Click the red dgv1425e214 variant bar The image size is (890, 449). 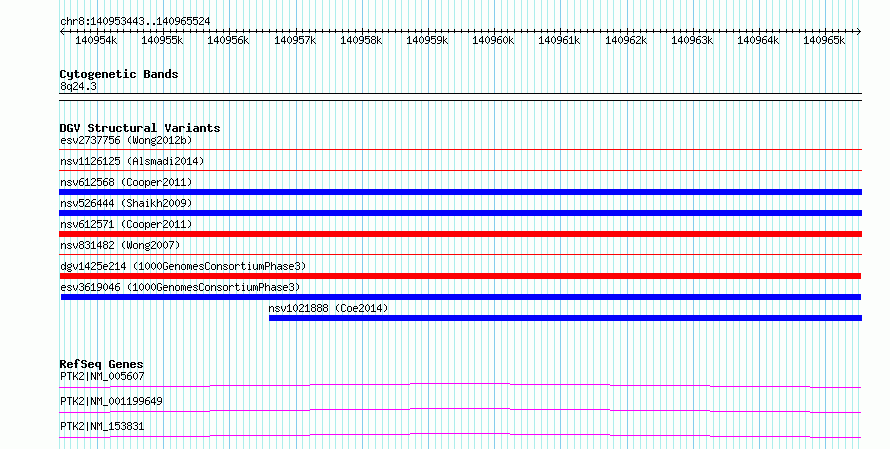[460, 276]
